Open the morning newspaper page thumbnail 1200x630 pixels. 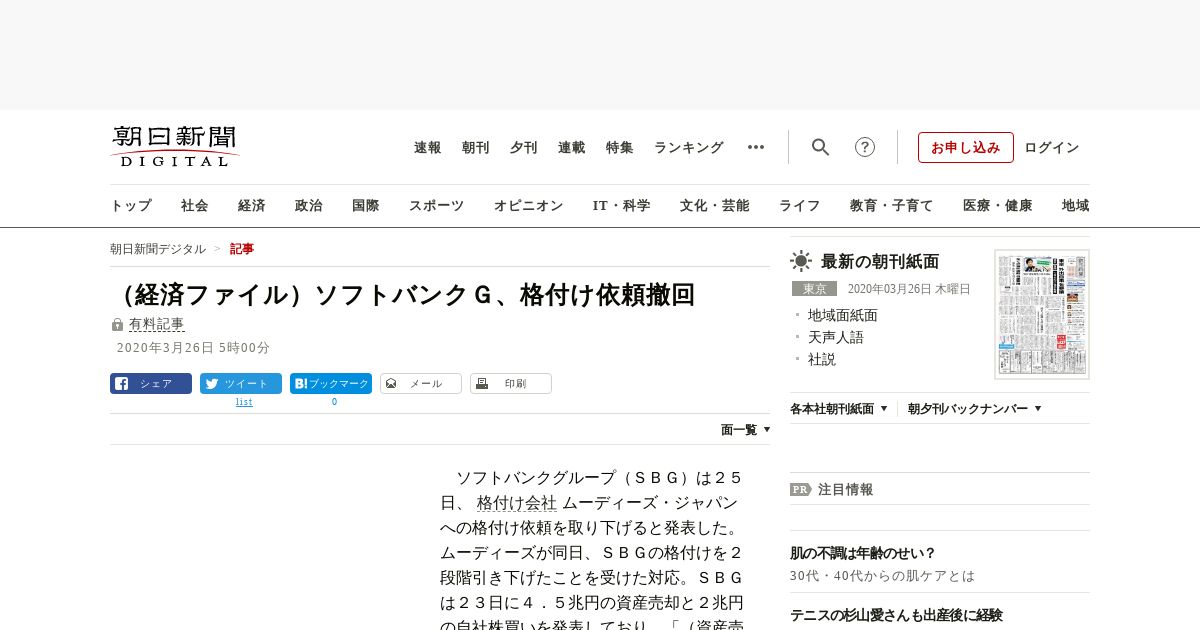1042,314
